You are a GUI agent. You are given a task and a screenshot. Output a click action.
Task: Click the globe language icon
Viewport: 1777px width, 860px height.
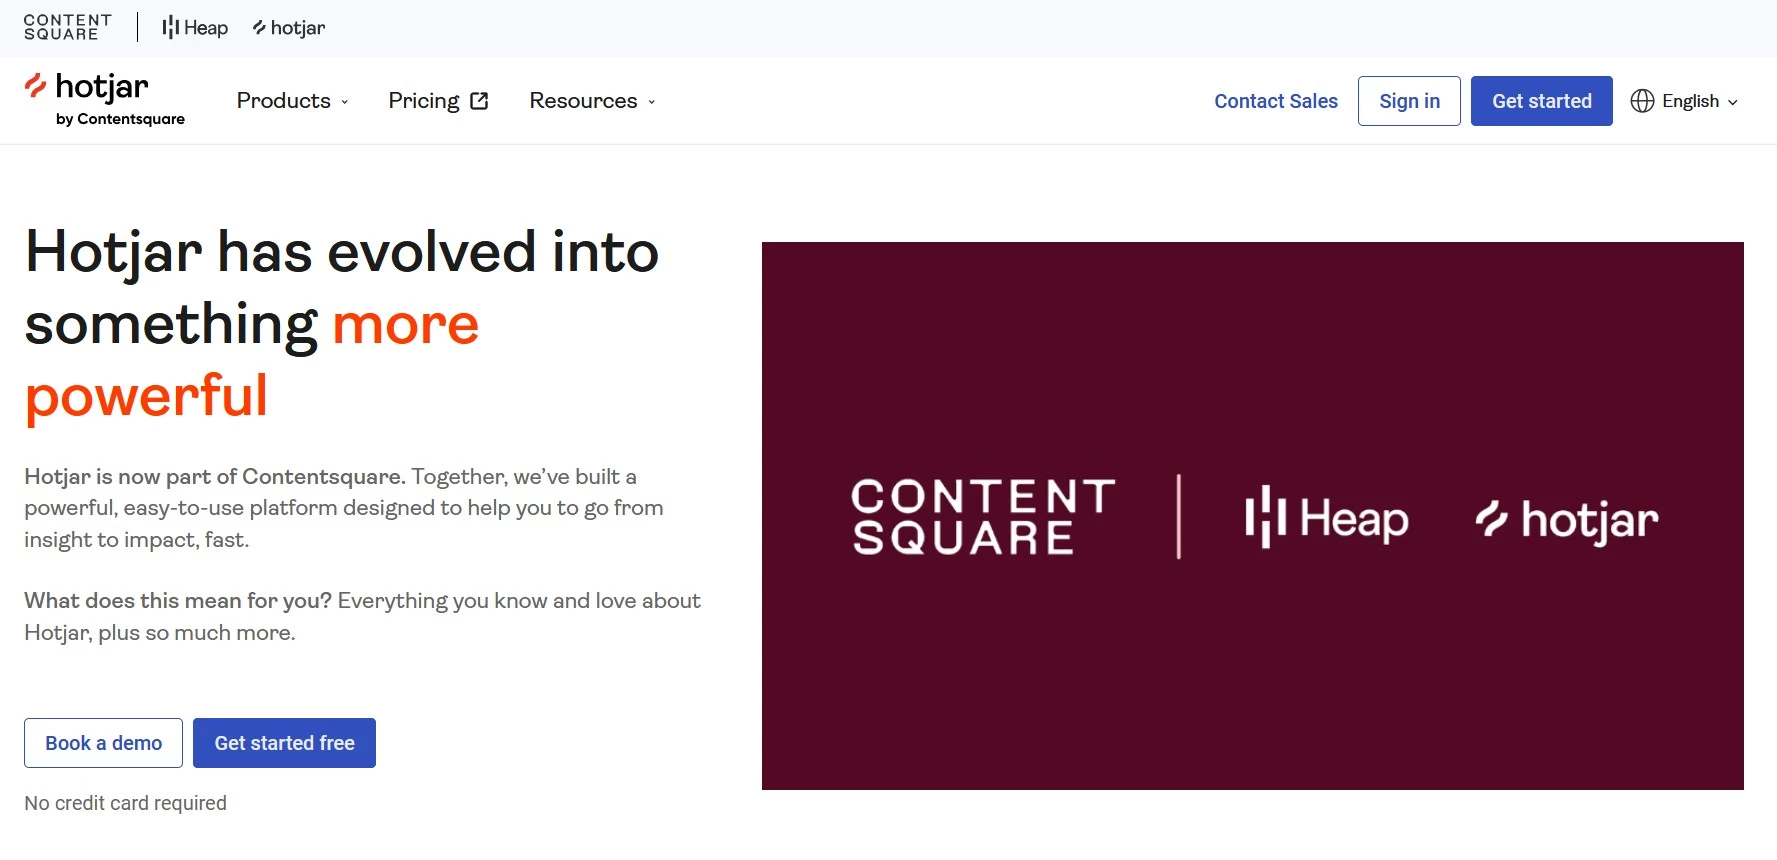coord(1642,101)
